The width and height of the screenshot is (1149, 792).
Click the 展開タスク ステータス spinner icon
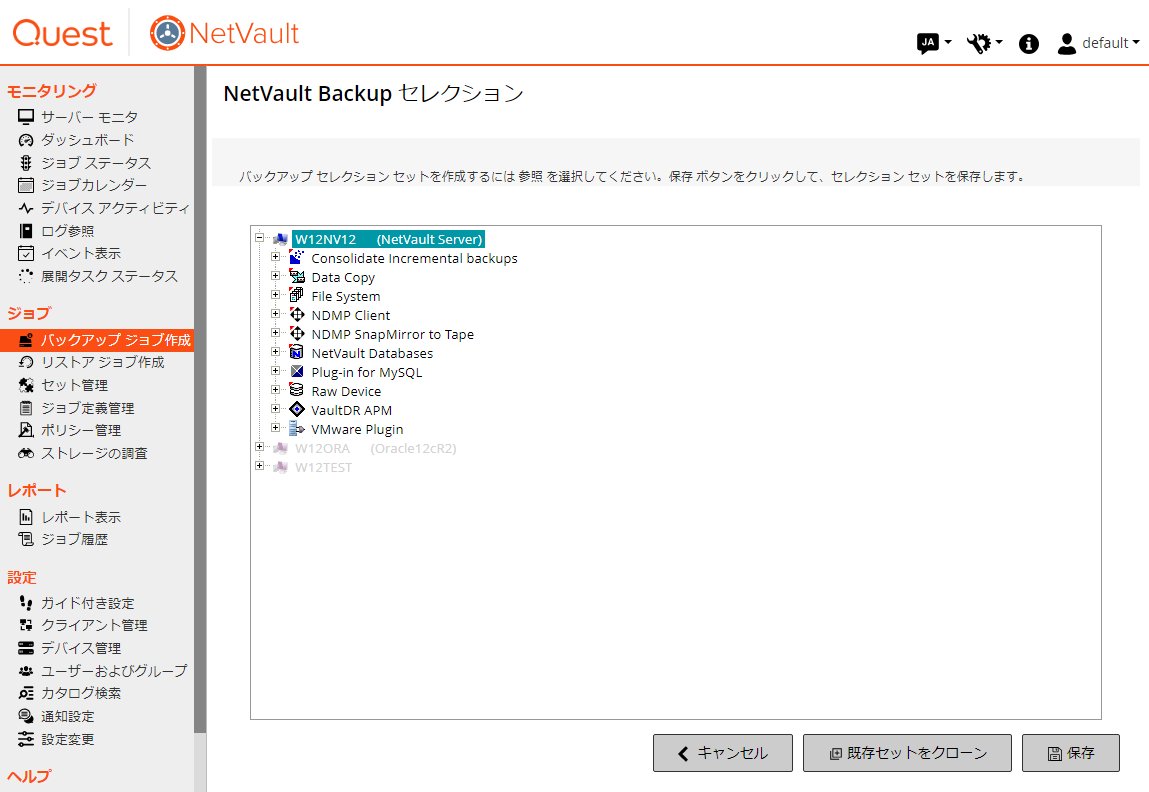26,276
